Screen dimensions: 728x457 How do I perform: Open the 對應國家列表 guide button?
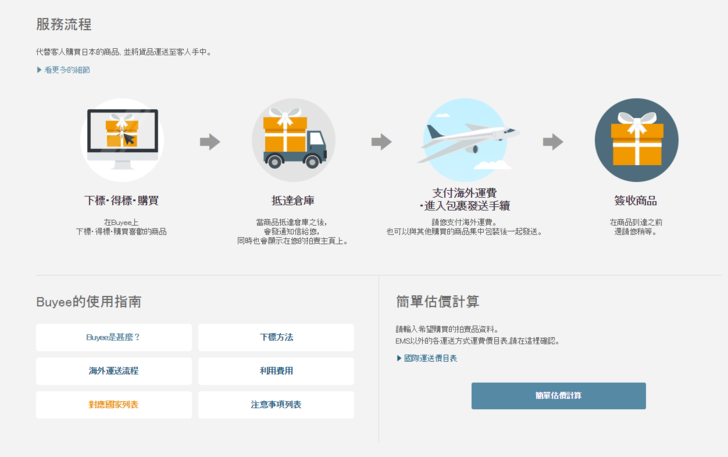click(x=114, y=405)
